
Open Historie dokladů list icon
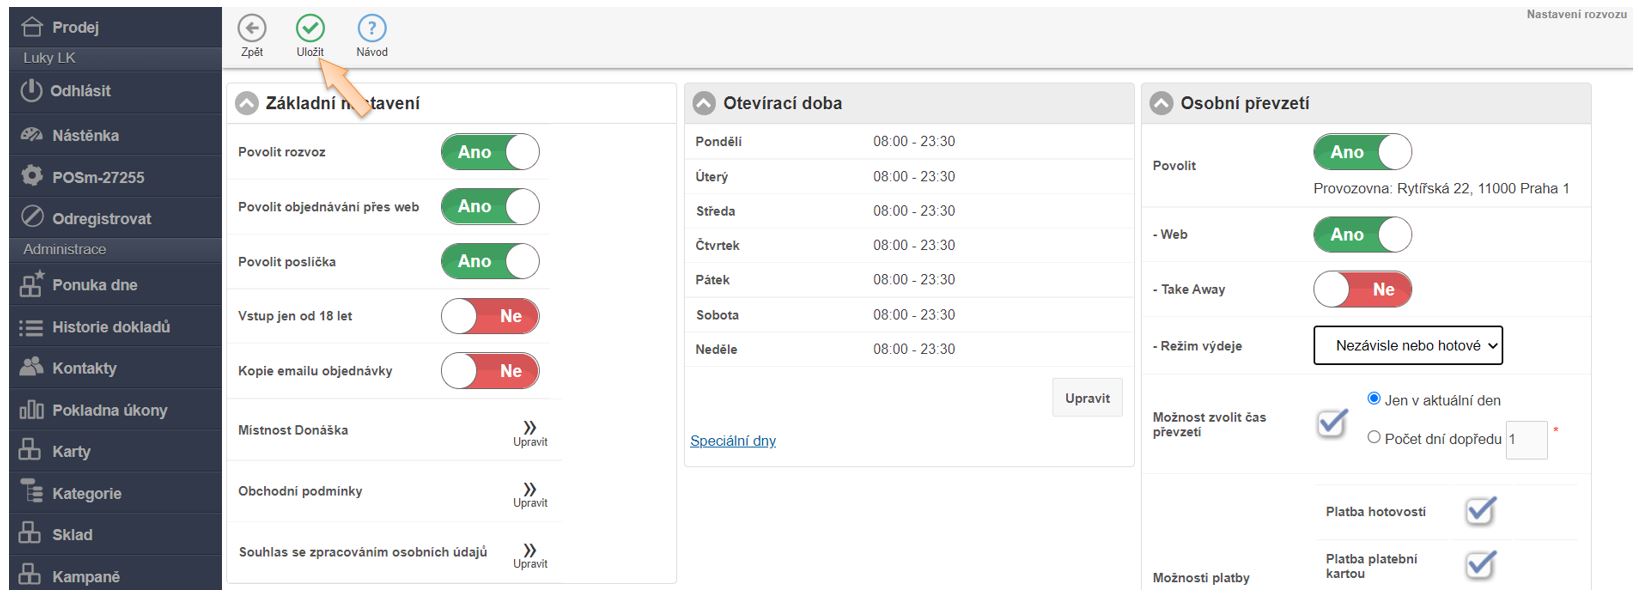click(32, 327)
